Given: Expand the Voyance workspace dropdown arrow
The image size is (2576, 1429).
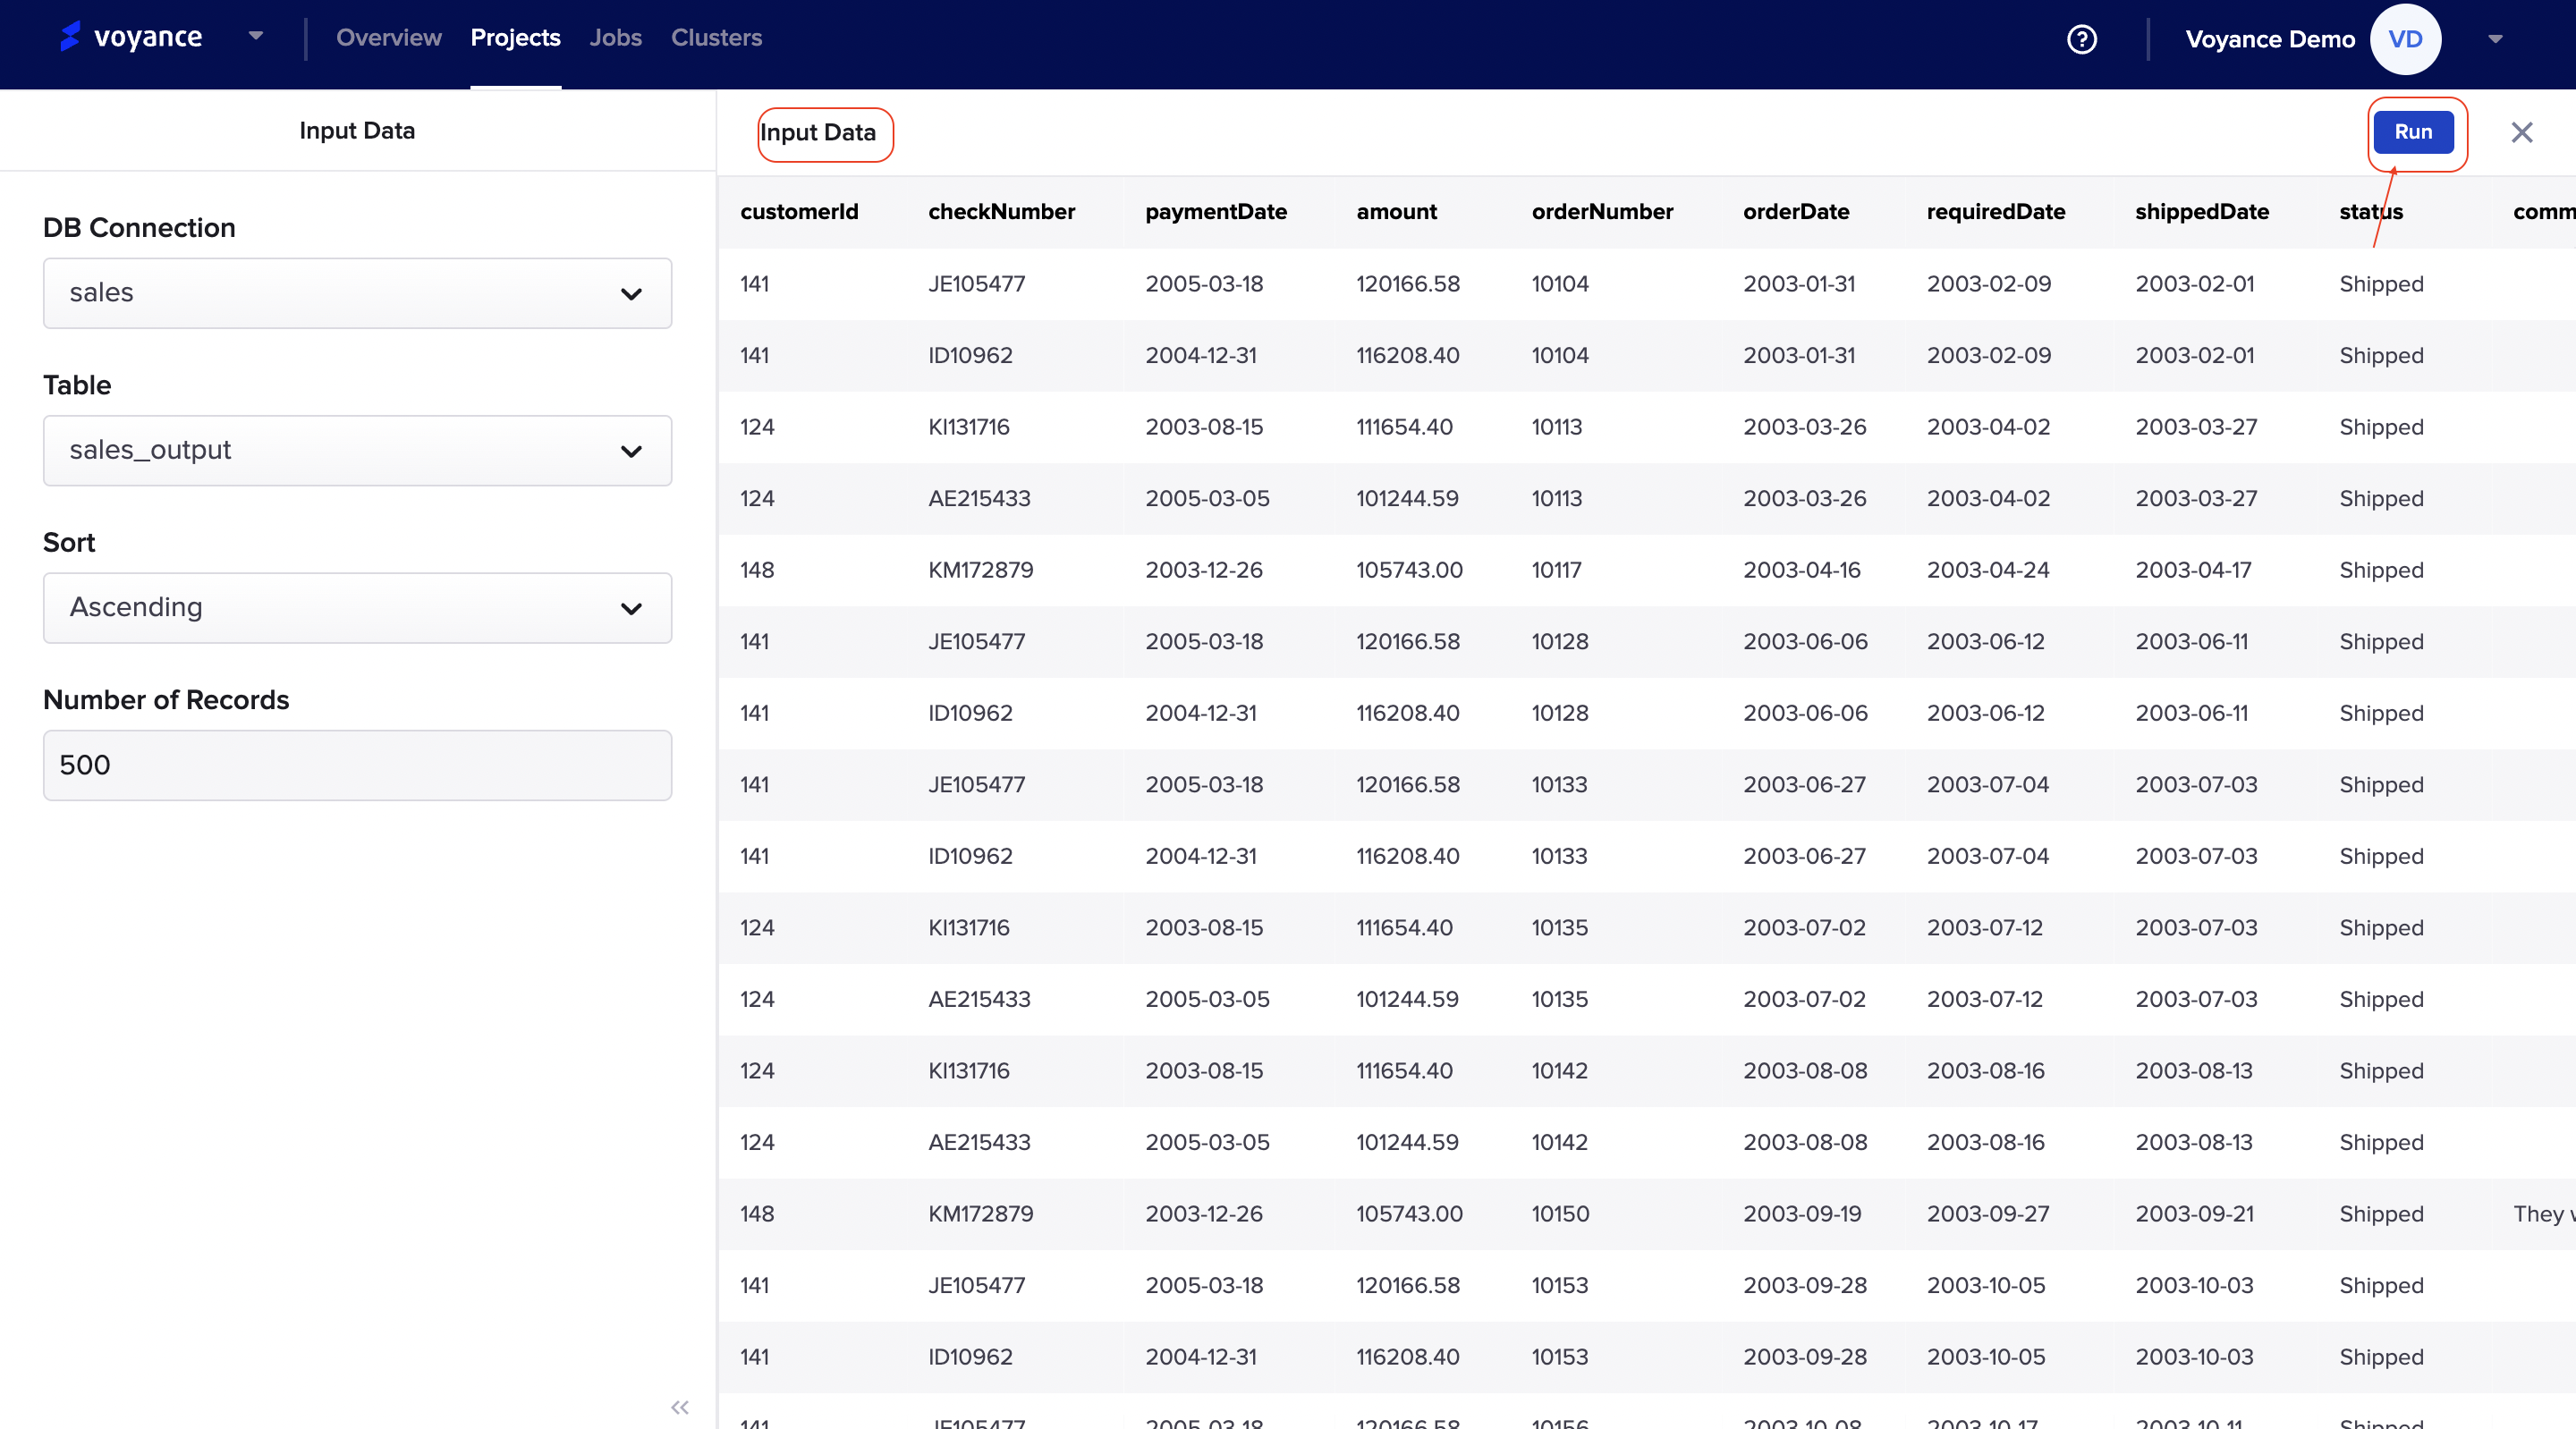Looking at the screenshot, I should point(256,36).
